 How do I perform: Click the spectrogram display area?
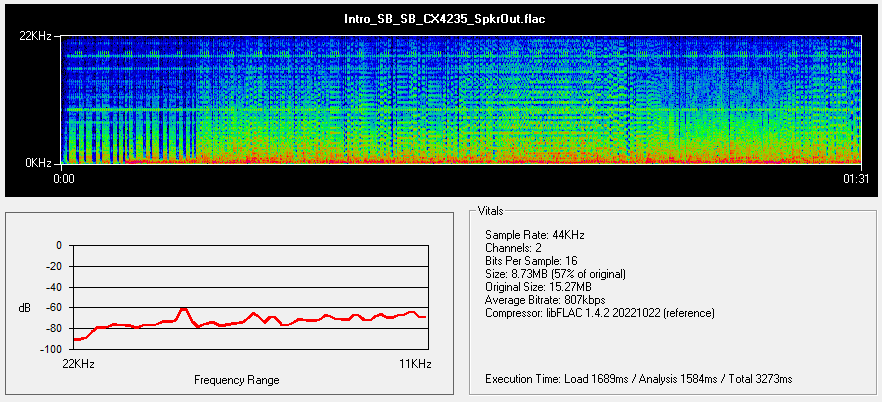[460, 100]
